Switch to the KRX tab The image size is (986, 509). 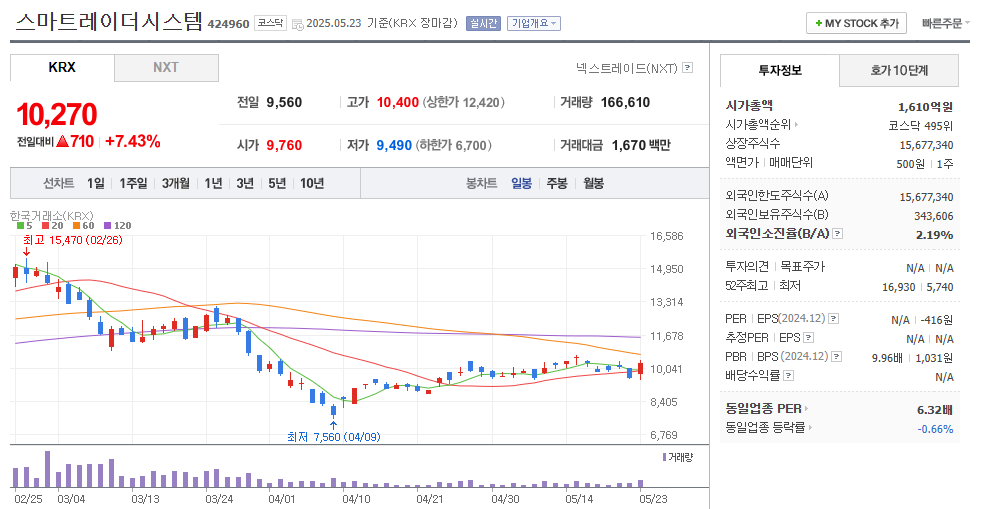[x=62, y=67]
